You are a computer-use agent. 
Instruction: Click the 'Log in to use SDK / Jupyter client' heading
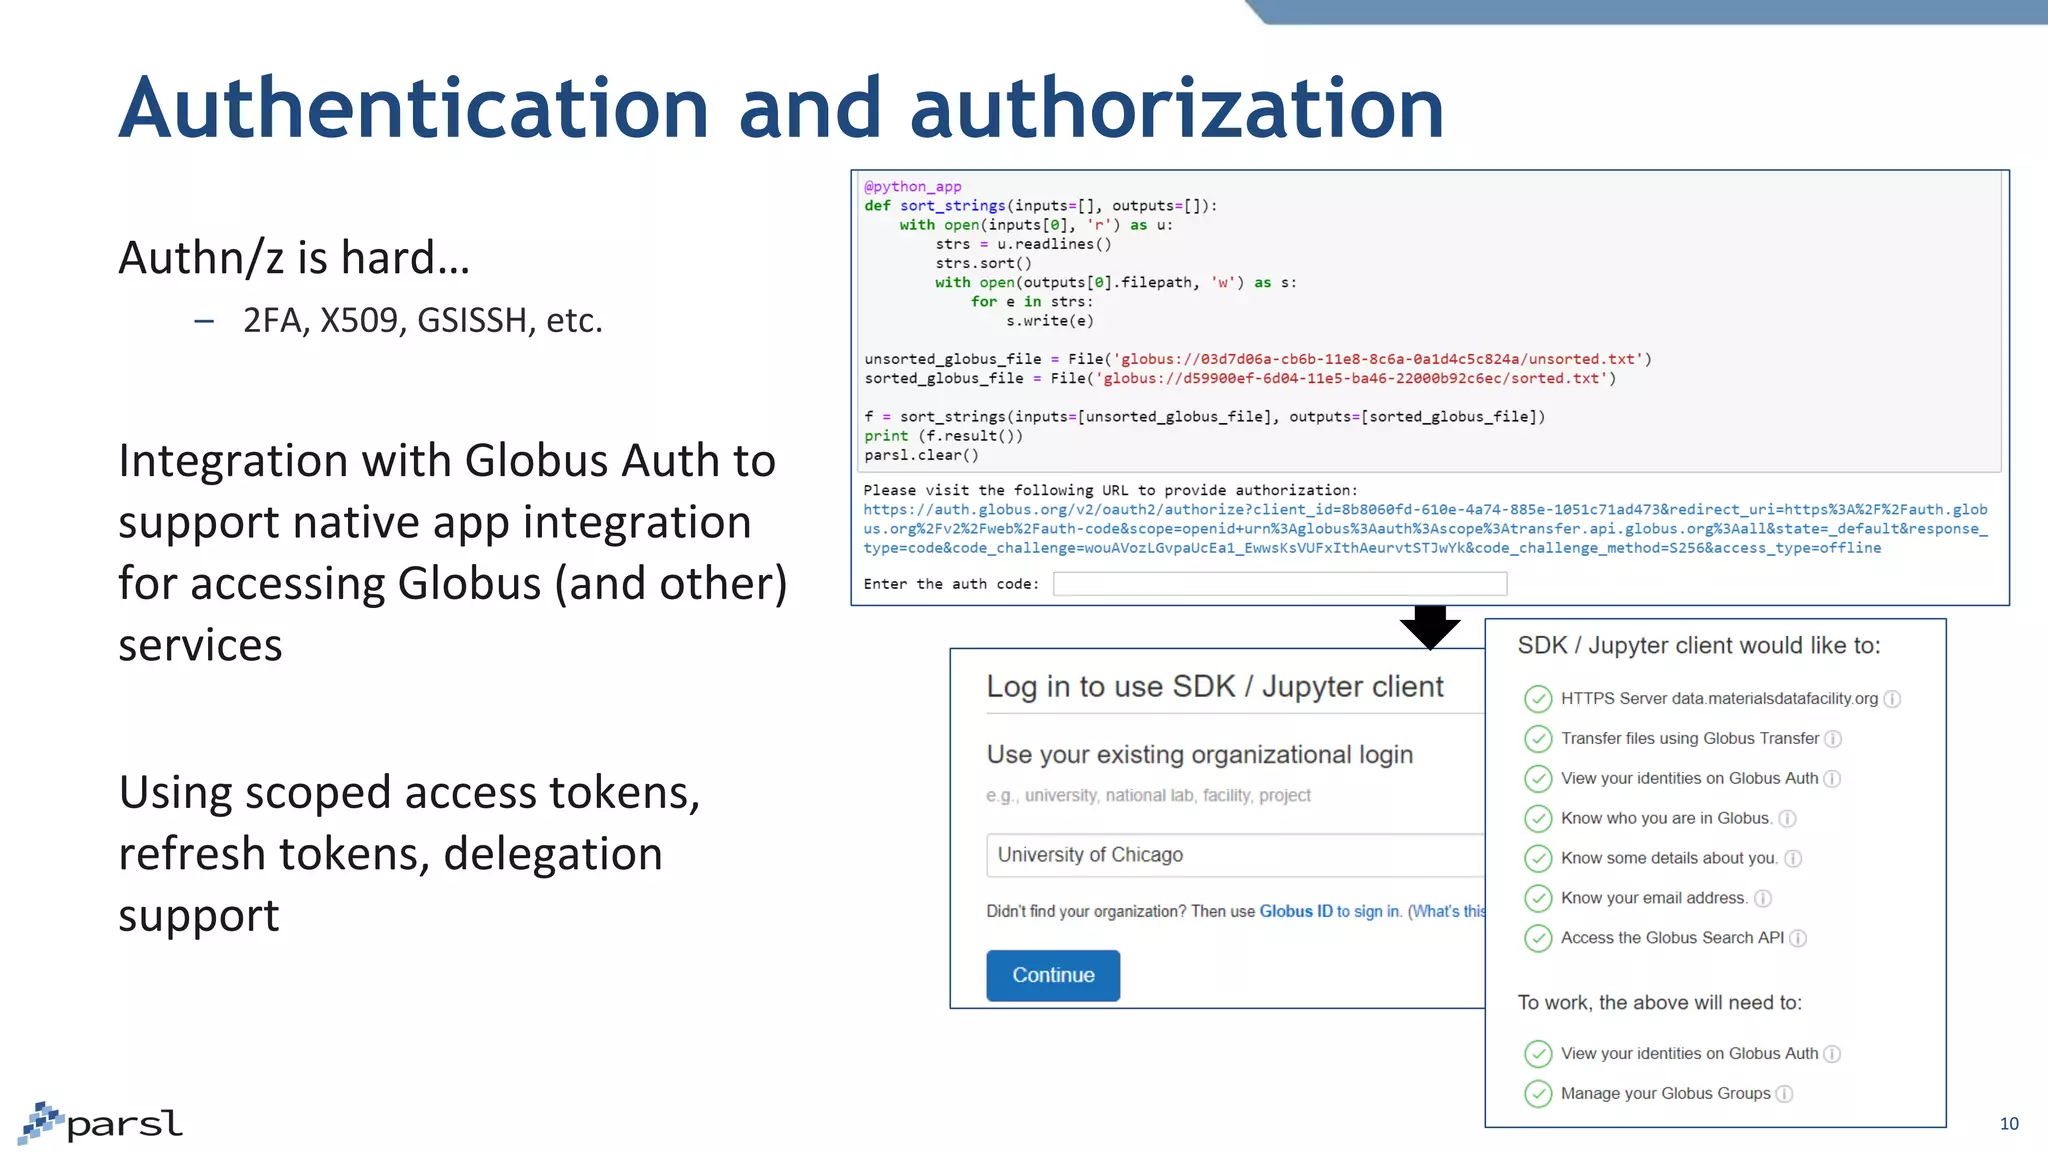[1215, 687]
